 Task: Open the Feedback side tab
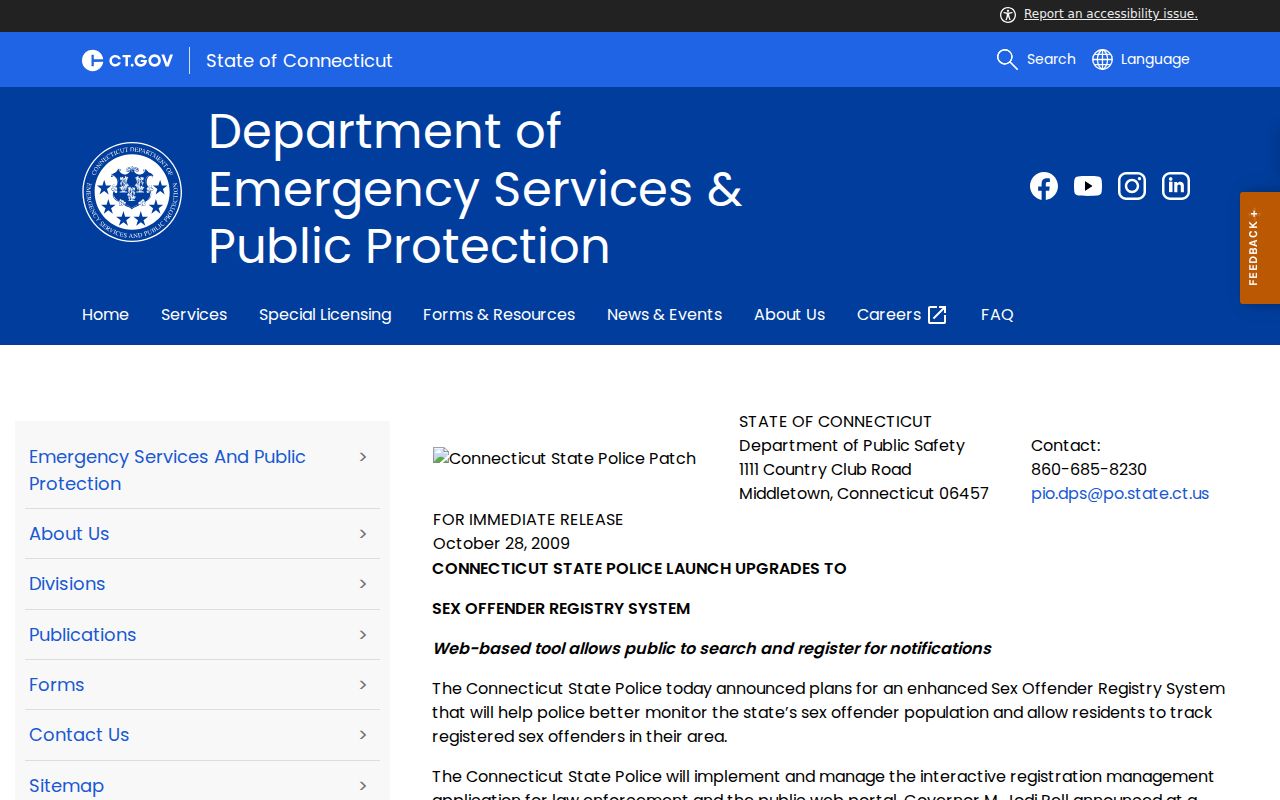pos(1260,248)
